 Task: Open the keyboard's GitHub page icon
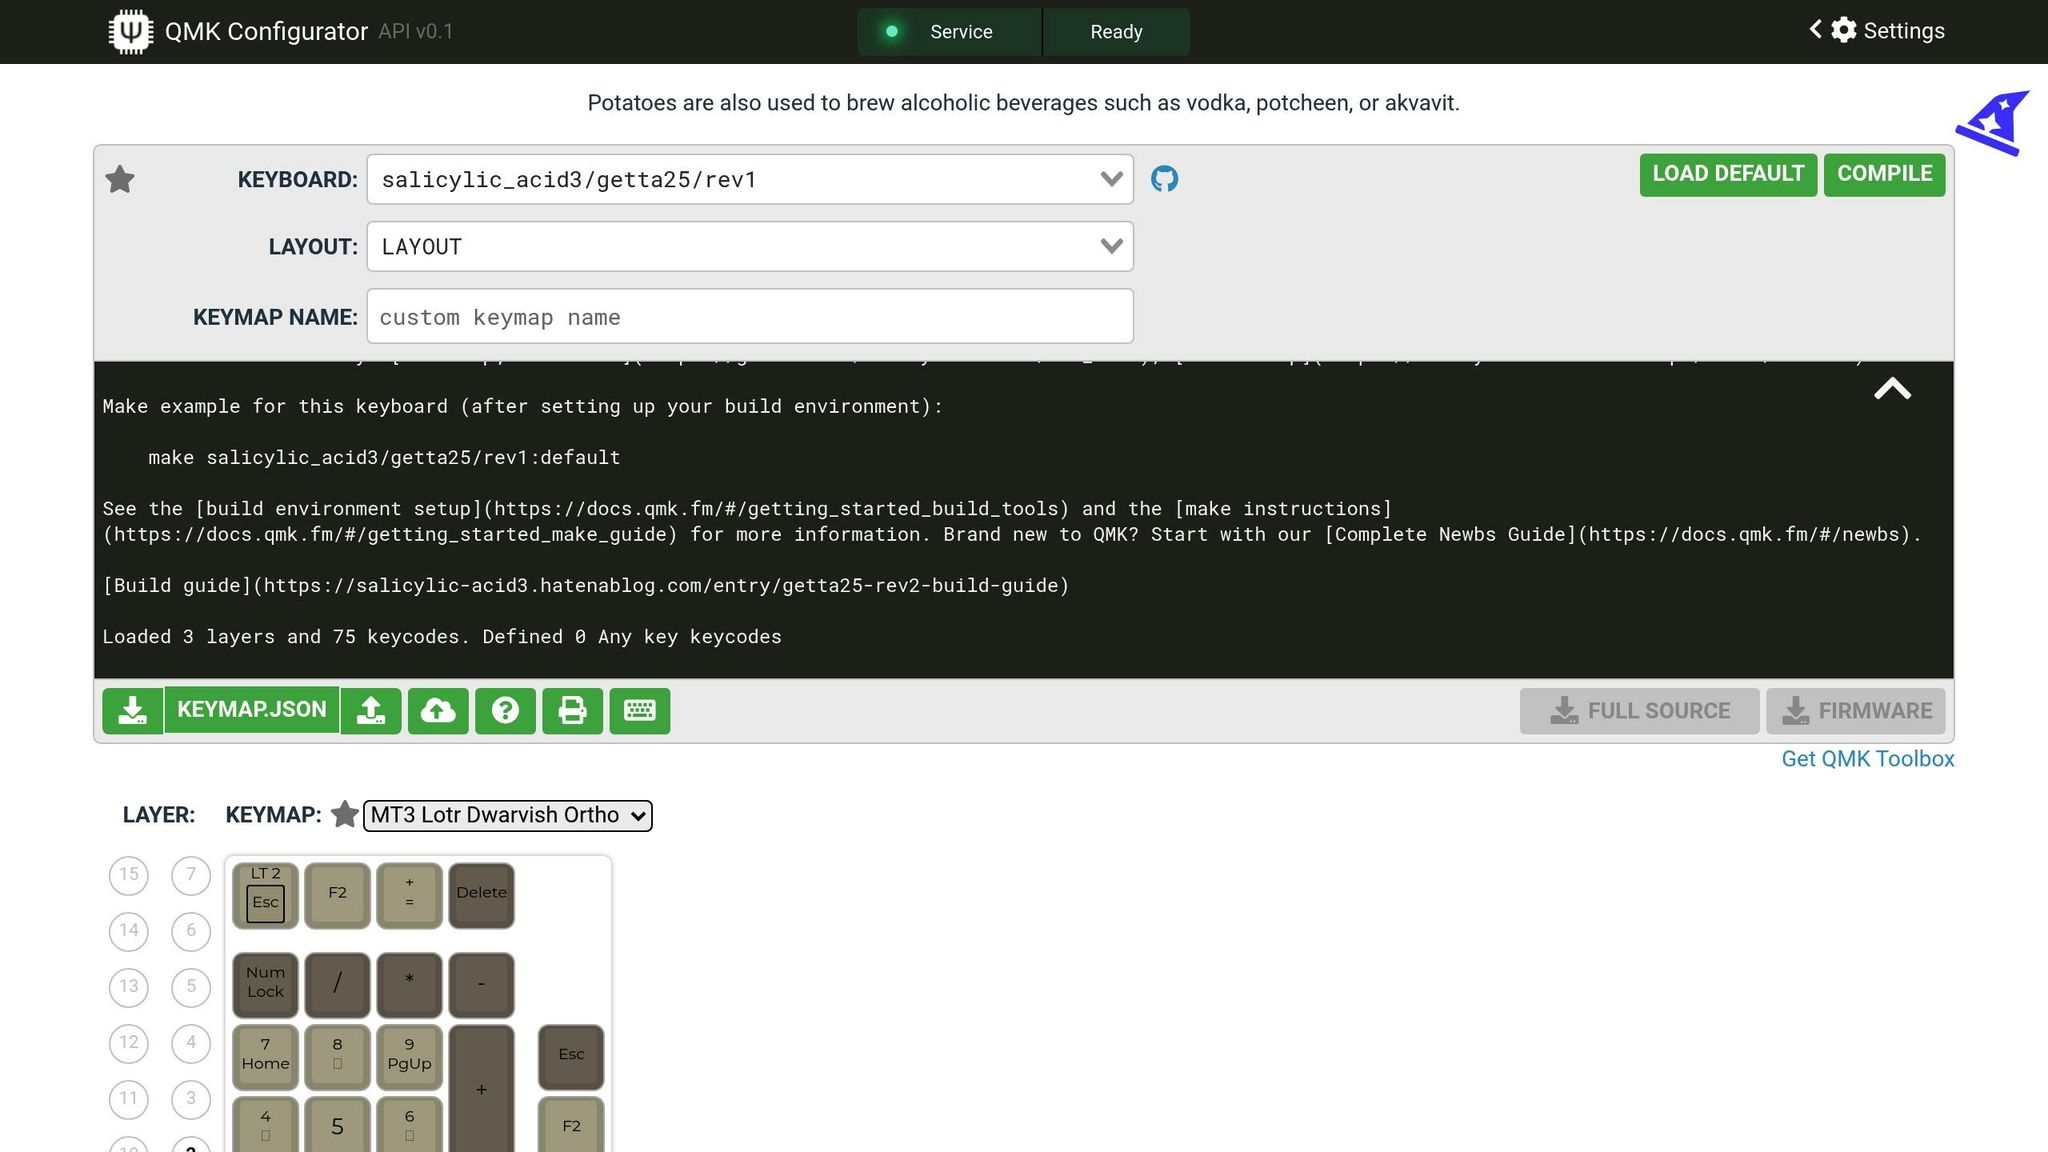pos(1164,179)
